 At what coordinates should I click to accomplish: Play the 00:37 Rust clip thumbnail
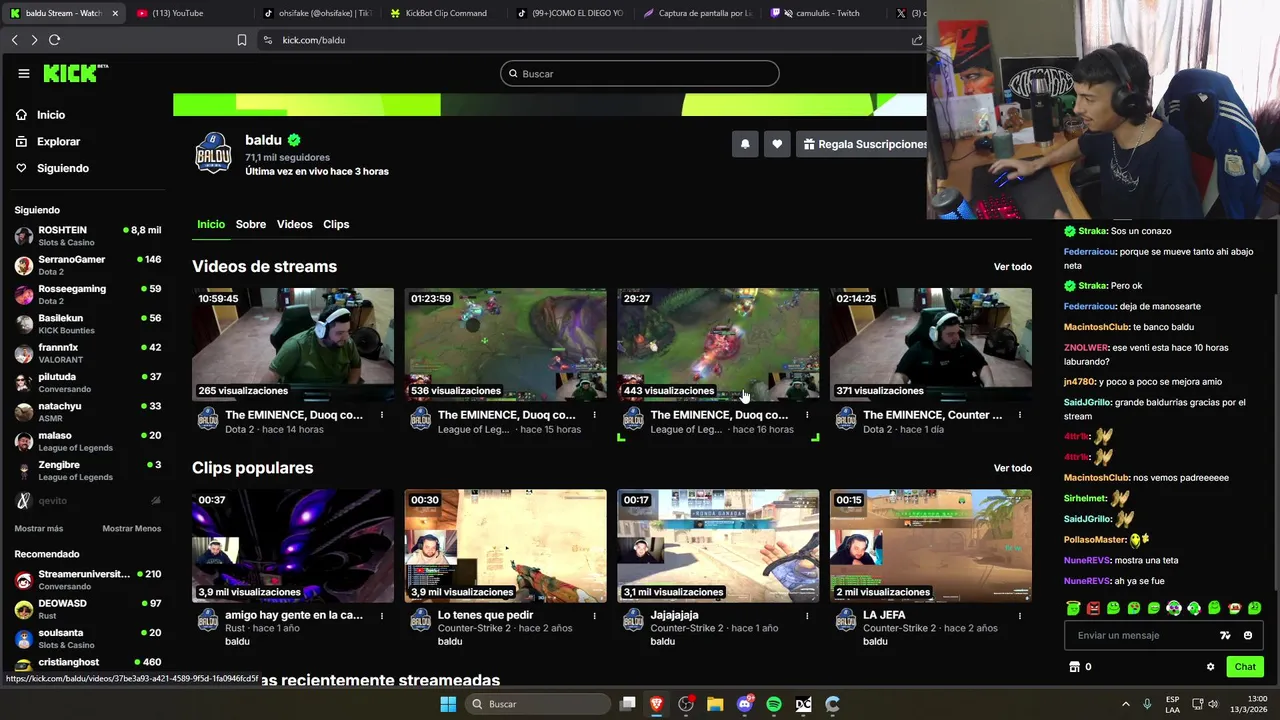pyautogui.click(x=293, y=546)
